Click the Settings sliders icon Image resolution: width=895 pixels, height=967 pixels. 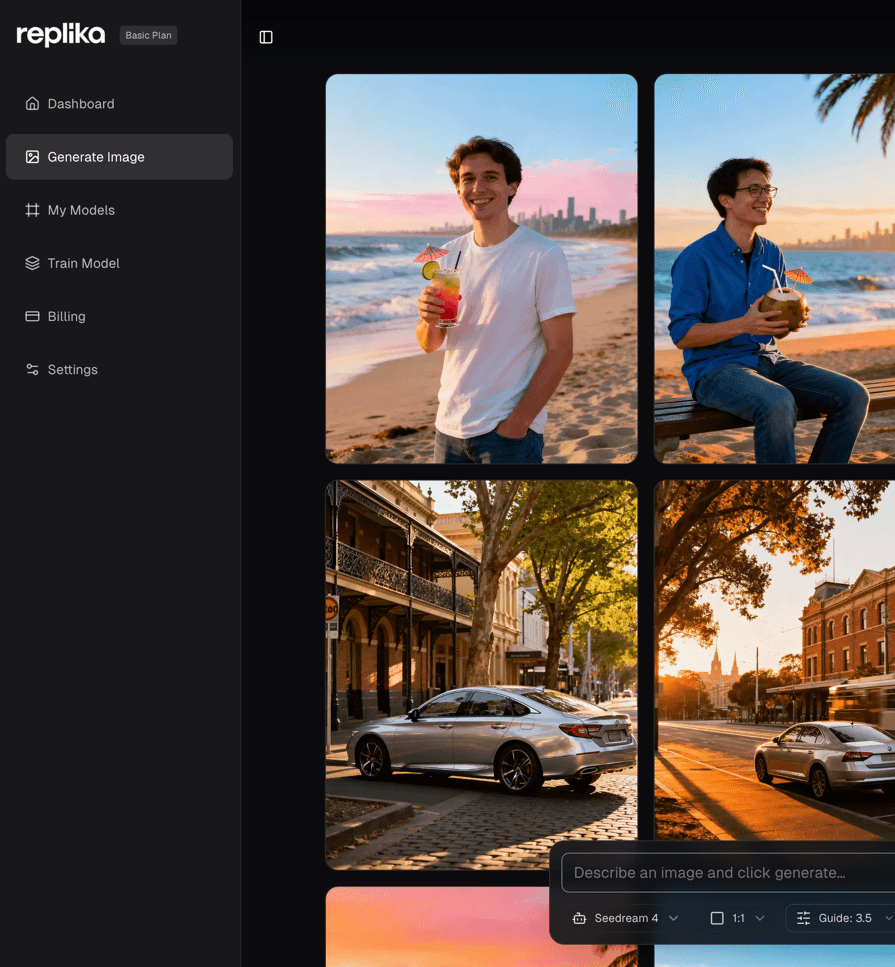(31, 369)
